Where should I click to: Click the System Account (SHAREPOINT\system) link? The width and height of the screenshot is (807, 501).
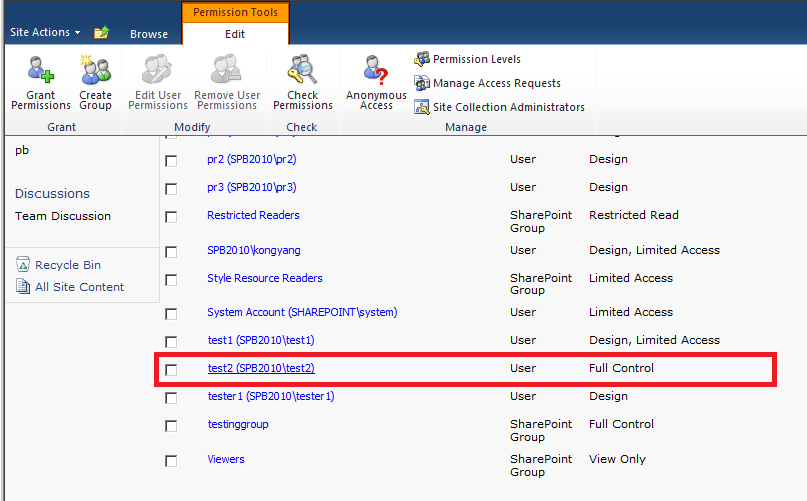pyautogui.click(x=302, y=312)
